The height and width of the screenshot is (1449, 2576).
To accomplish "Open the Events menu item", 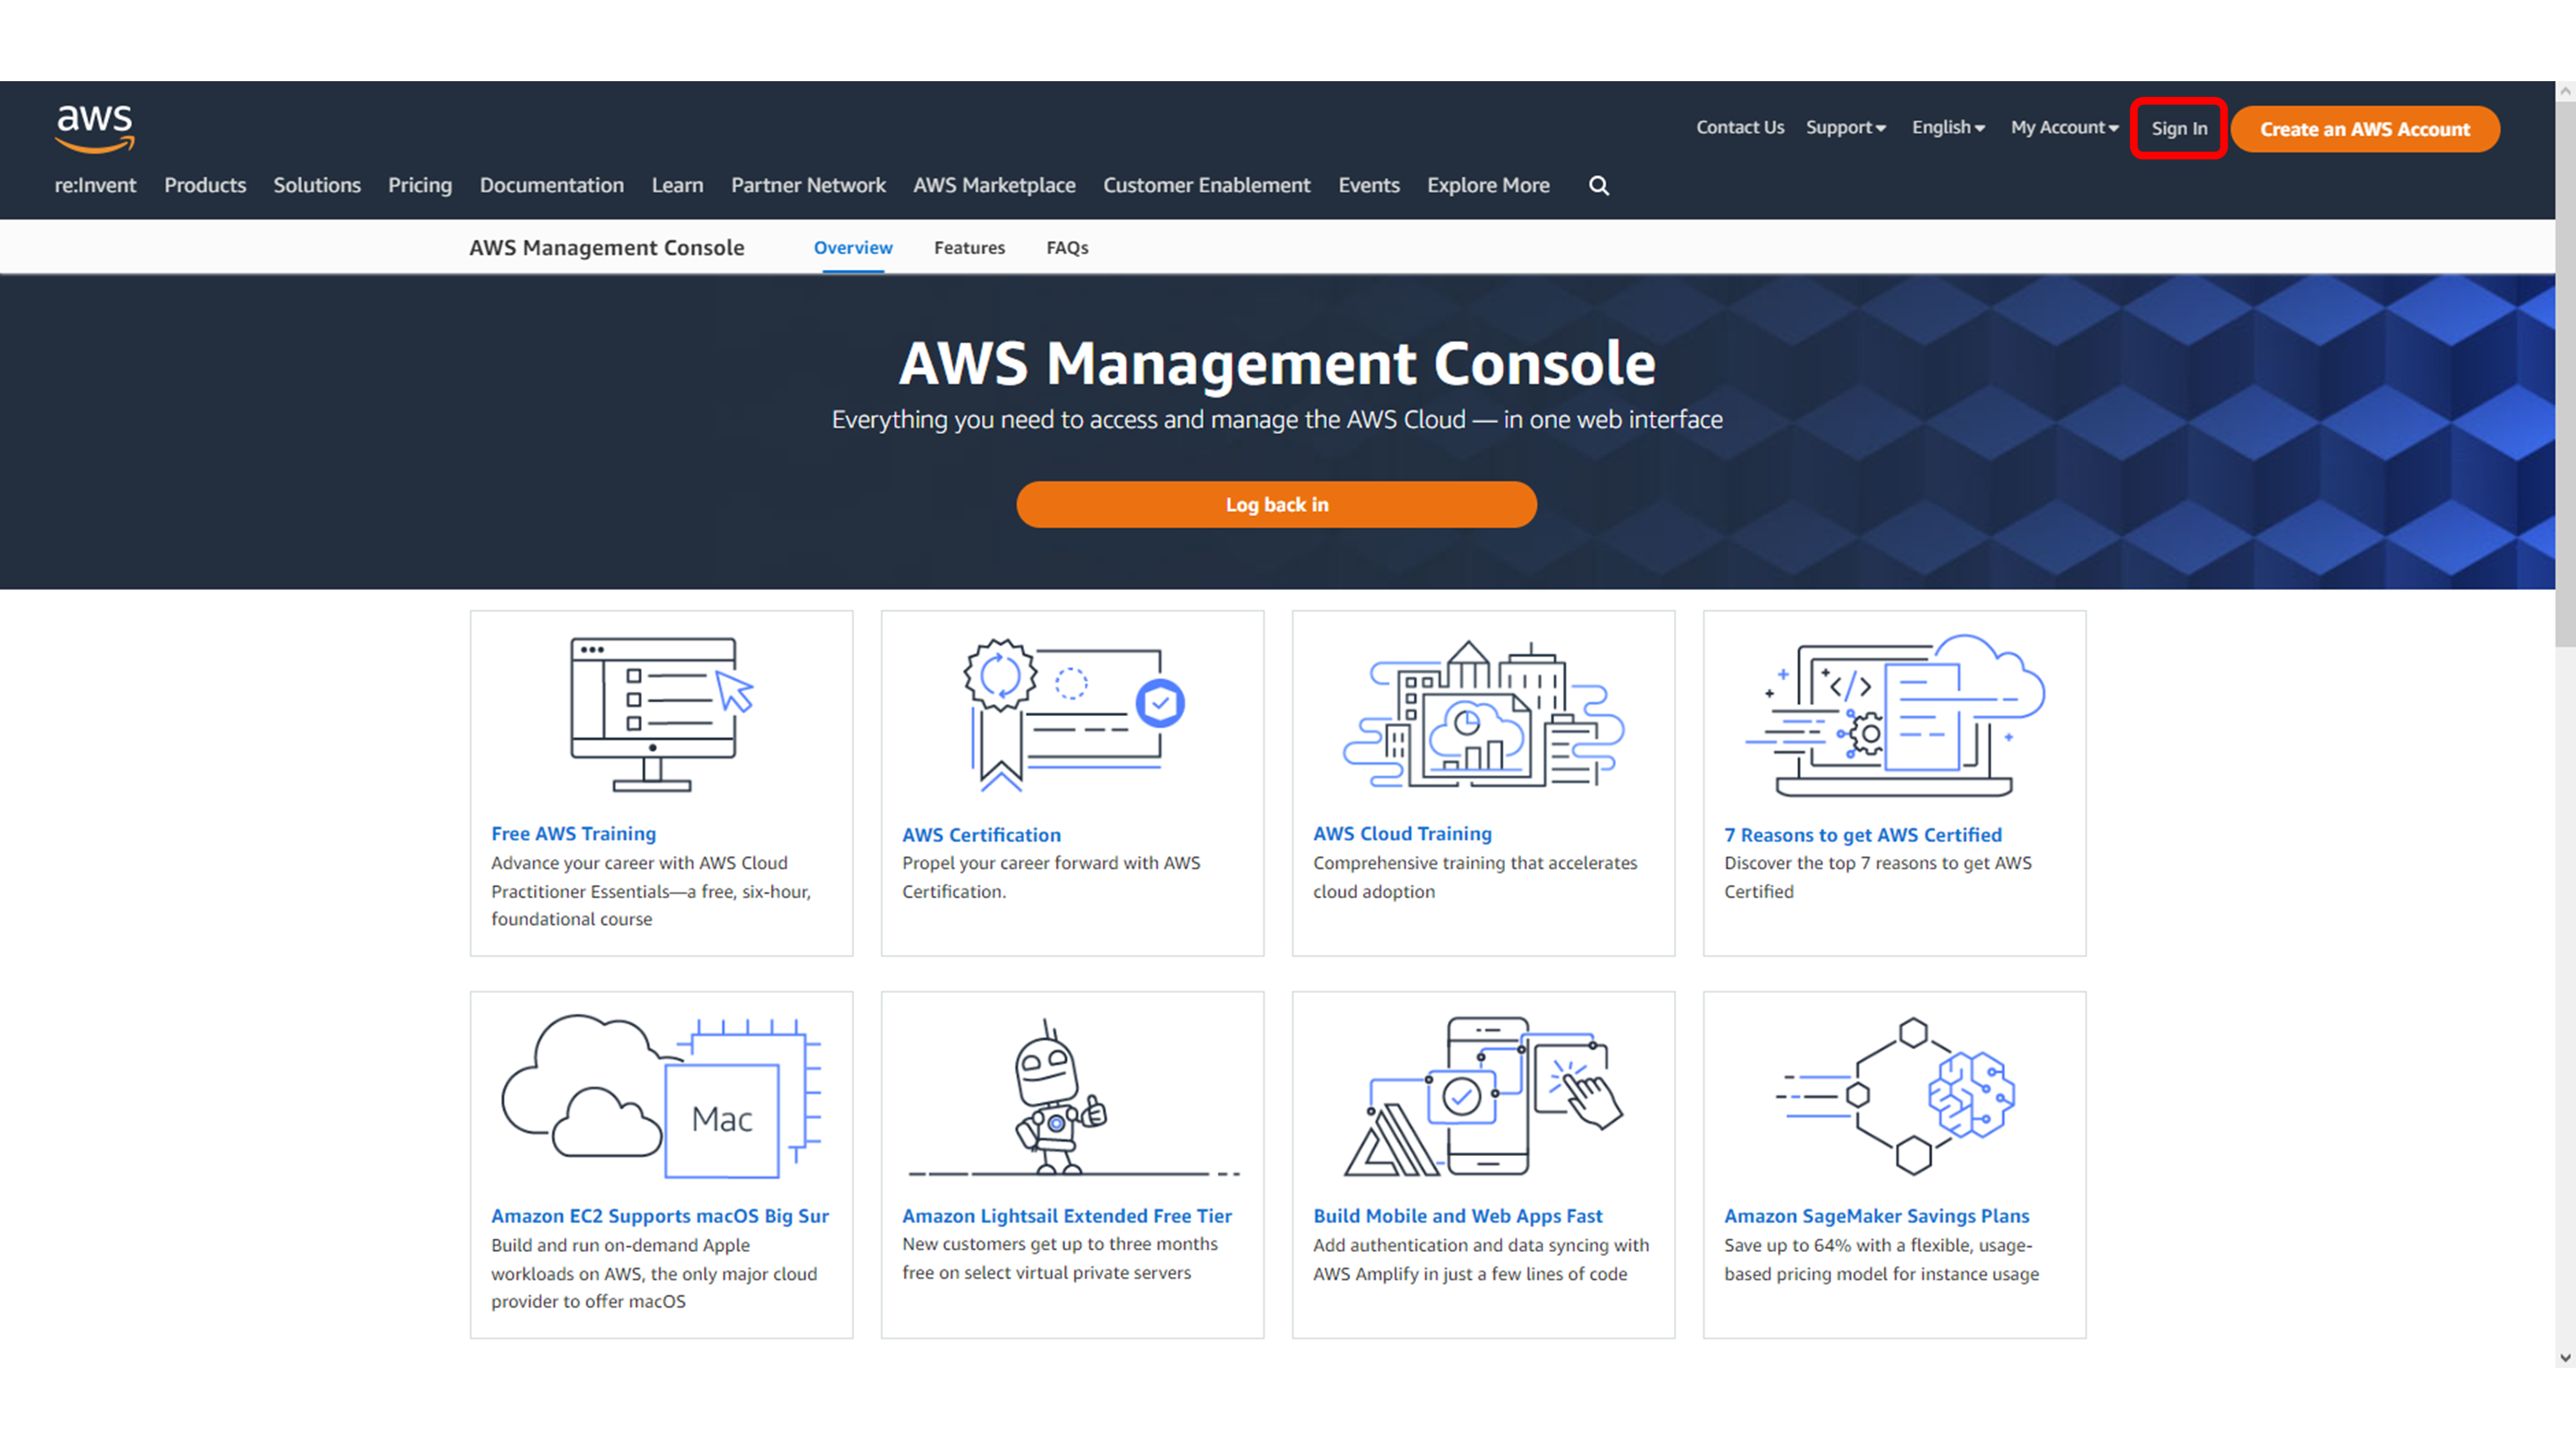I will tap(1369, 186).
